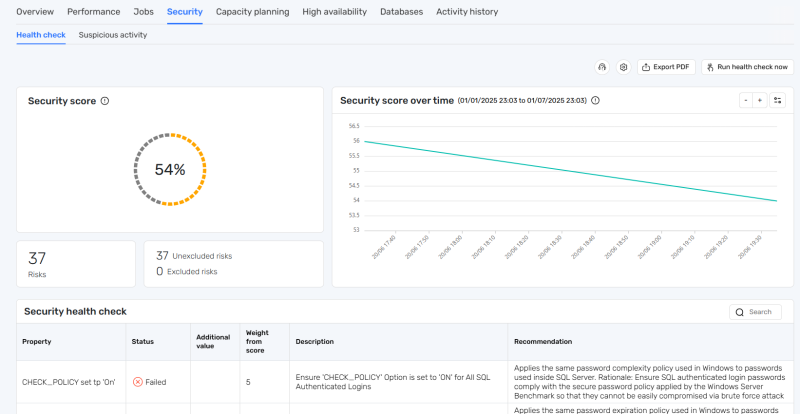Screen dimensions: 800x414
Task: Open health check settings gear
Action: tap(623, 67)
